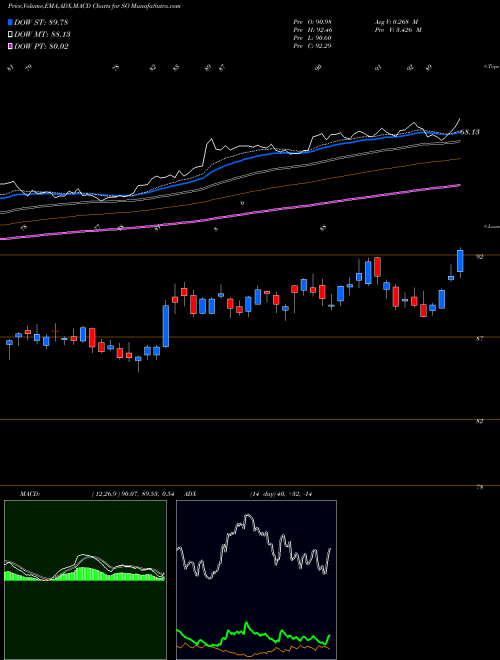
Task: Select the DOW MT legend label
Action: tap(42, 35)
